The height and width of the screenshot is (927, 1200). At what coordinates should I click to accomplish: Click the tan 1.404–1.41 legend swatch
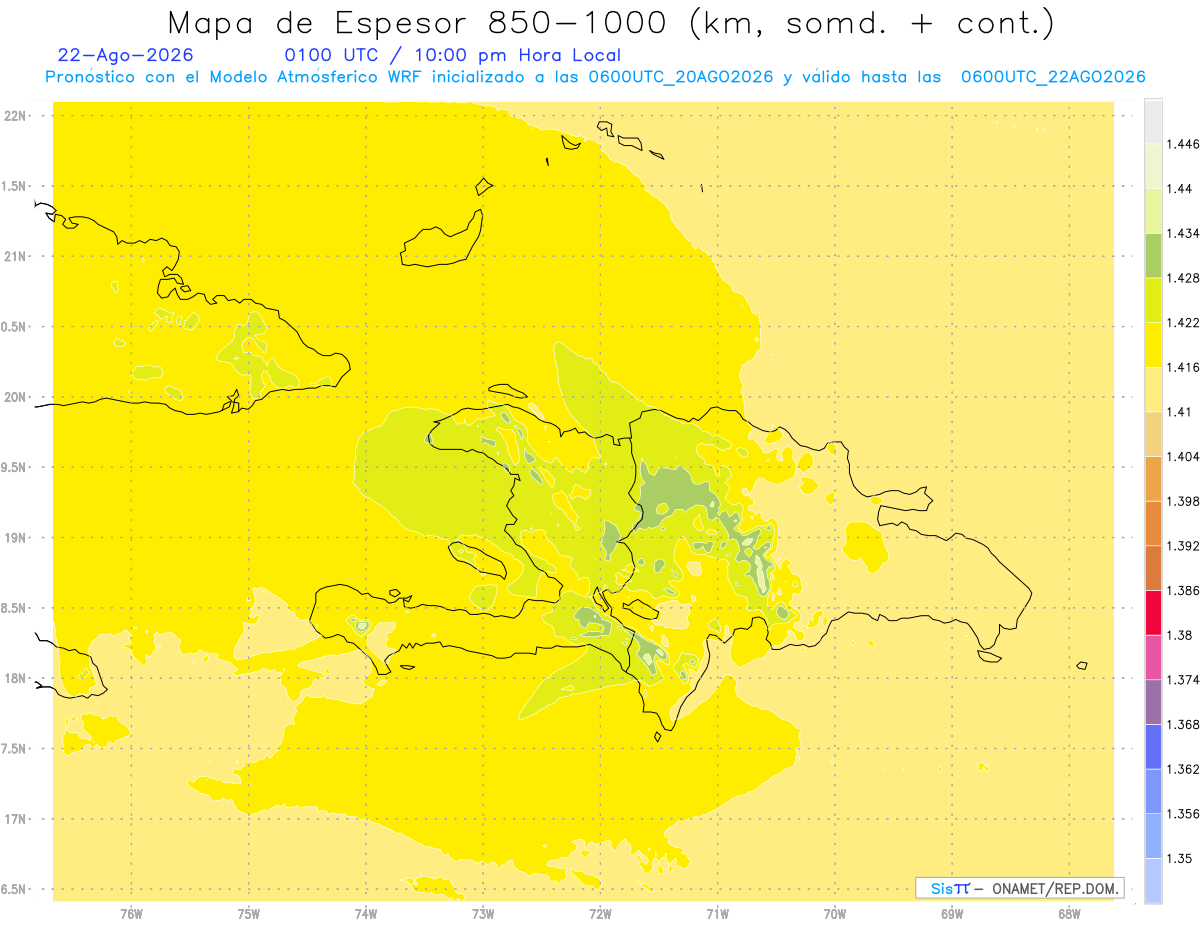pyautogui.click(x=1153, y=434)
